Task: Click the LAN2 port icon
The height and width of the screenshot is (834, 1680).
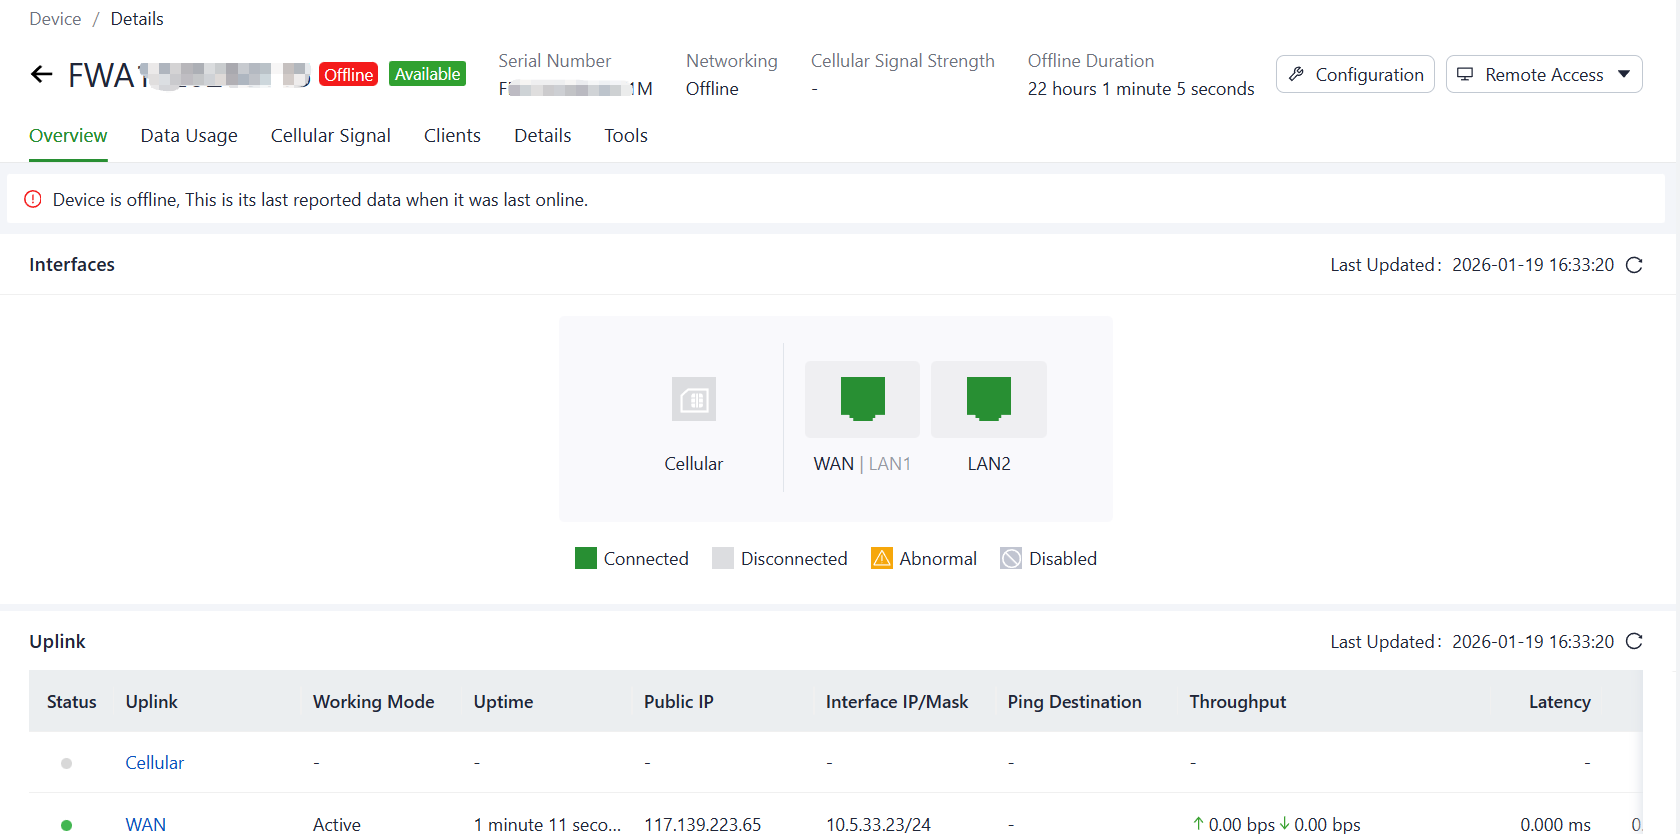Action: 988,399
